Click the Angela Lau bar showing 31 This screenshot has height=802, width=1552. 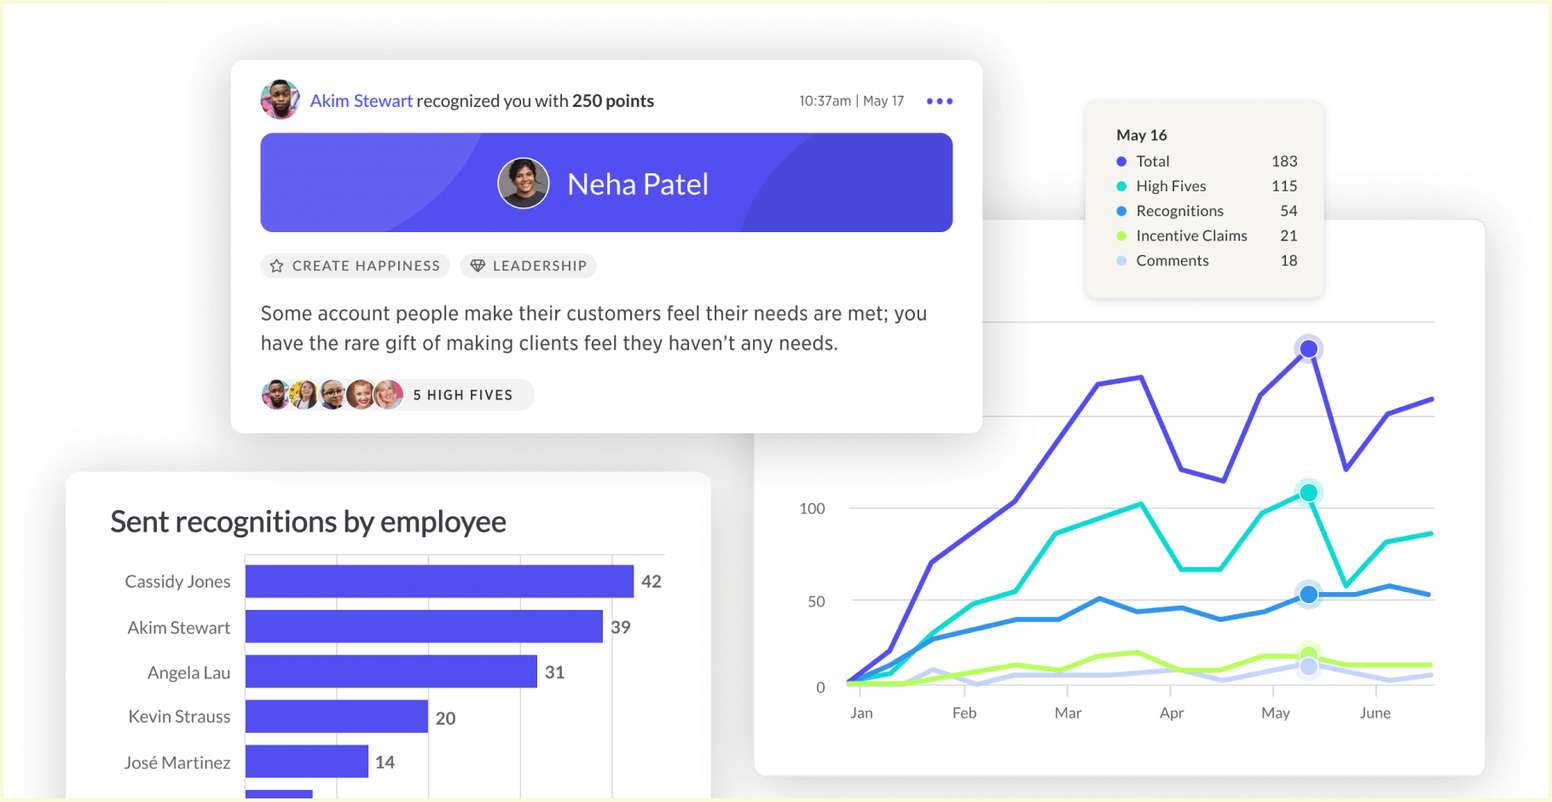(x=391, y=672)
